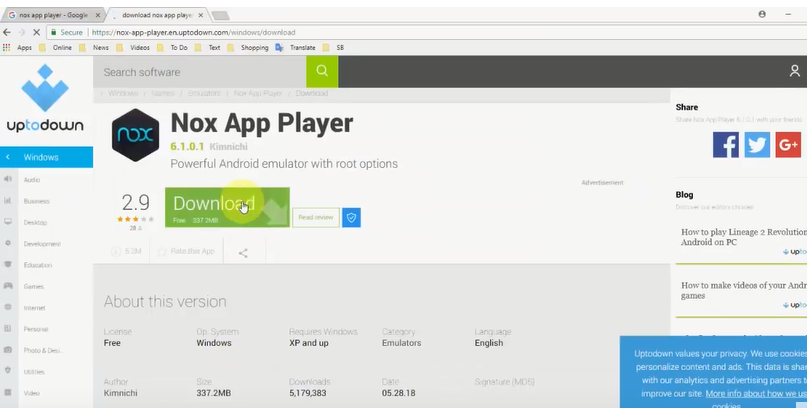This screenshot has width=807, height=408.
Task: Open the Desktop category icon
Action: tap(8, 222)
